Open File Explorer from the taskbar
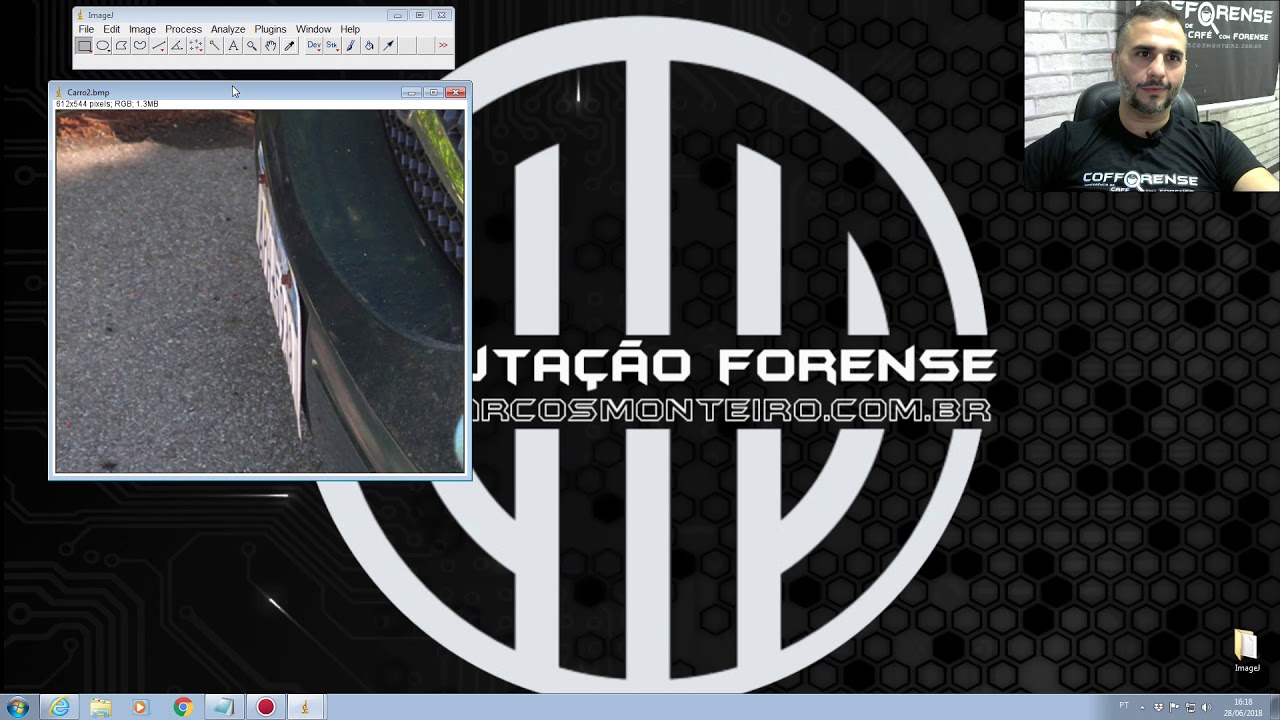The image size is (1280, 720). click(101, 707)
